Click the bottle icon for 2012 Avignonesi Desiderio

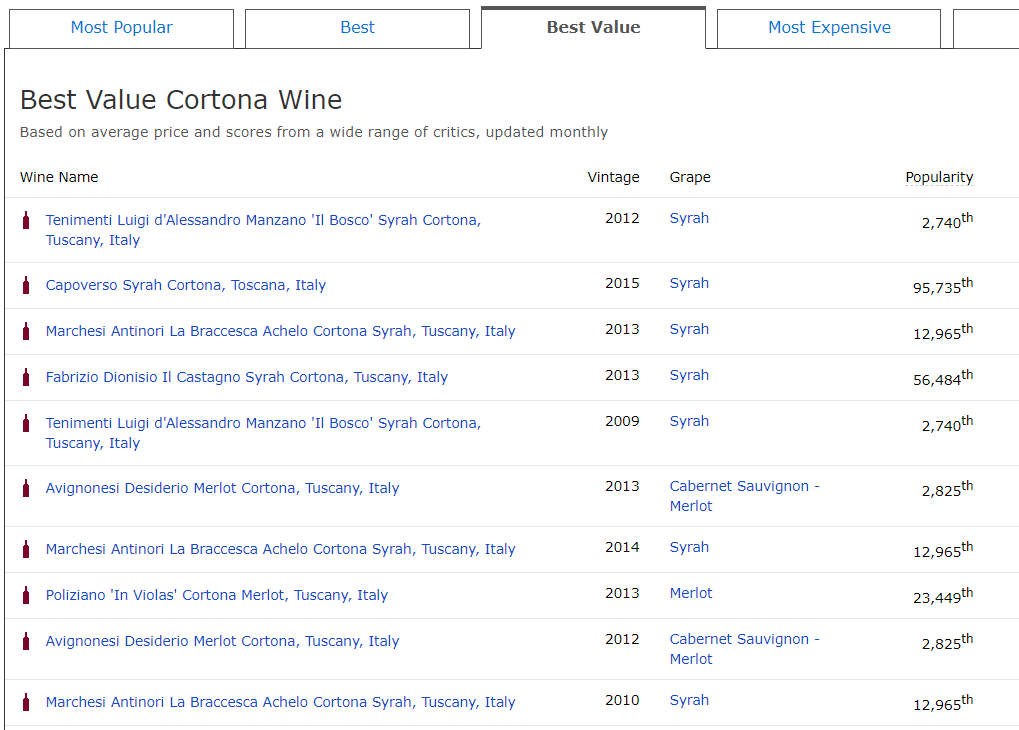click(26, 641)
